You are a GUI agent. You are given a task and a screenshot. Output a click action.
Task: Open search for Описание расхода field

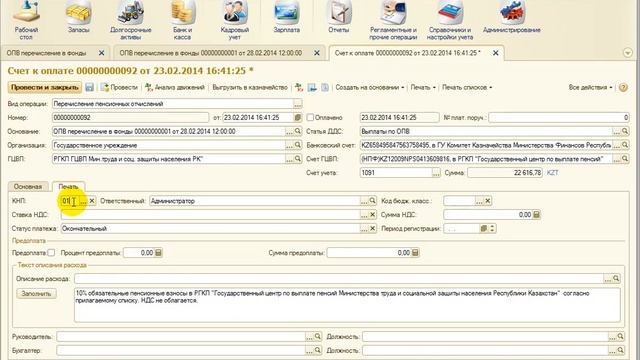coord(616,279)
